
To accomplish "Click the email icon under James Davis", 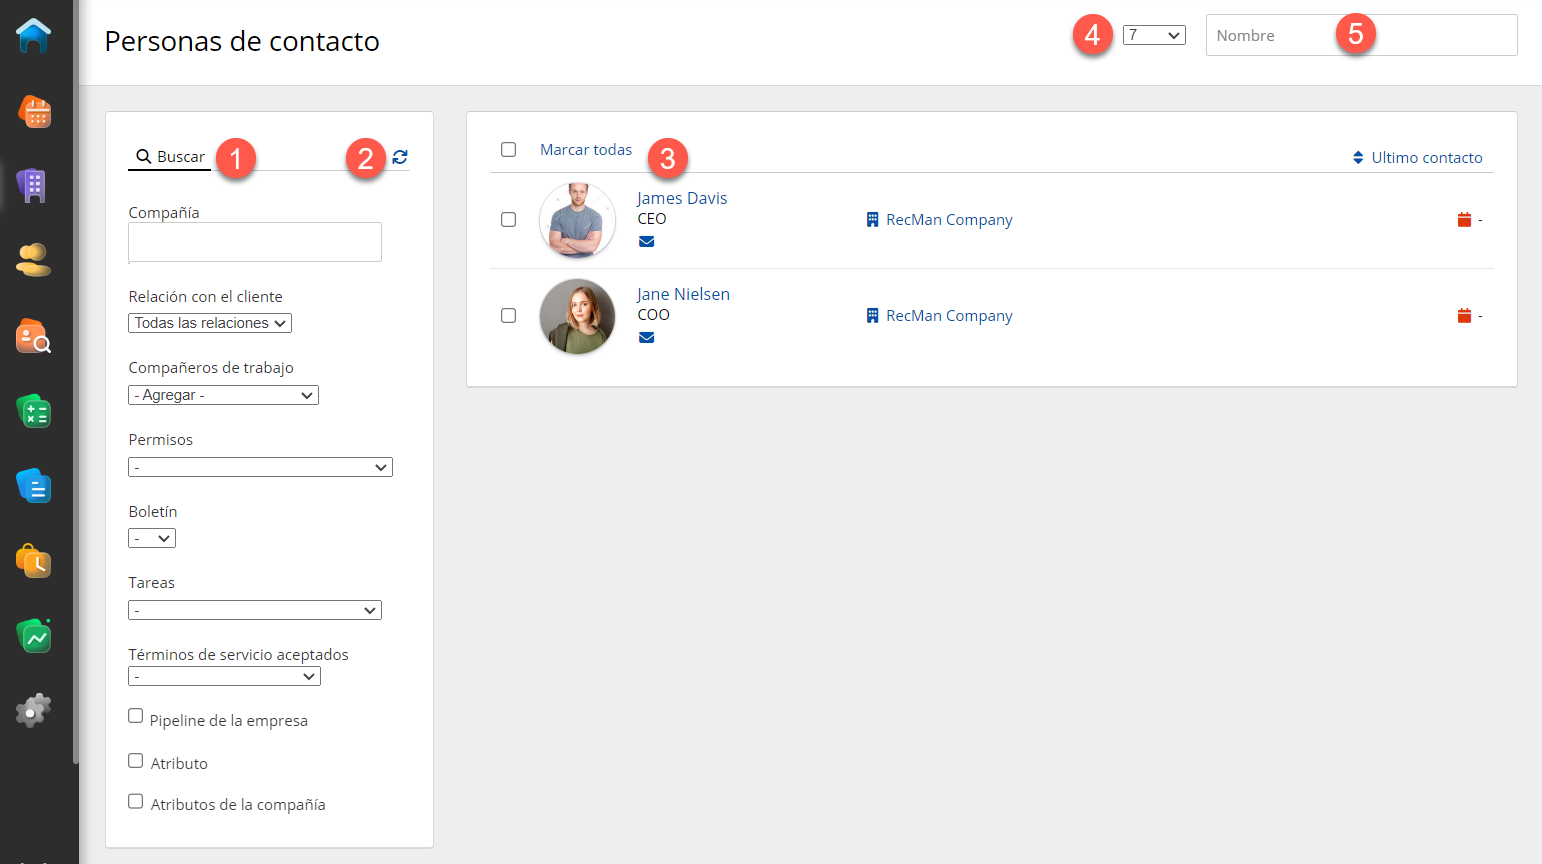I will point(647,242).
